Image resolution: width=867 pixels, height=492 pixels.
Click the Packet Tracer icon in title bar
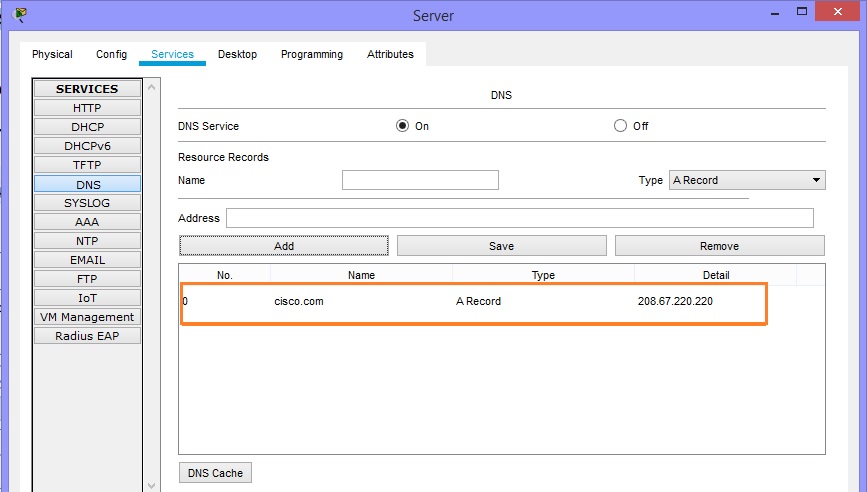(21, 14)
